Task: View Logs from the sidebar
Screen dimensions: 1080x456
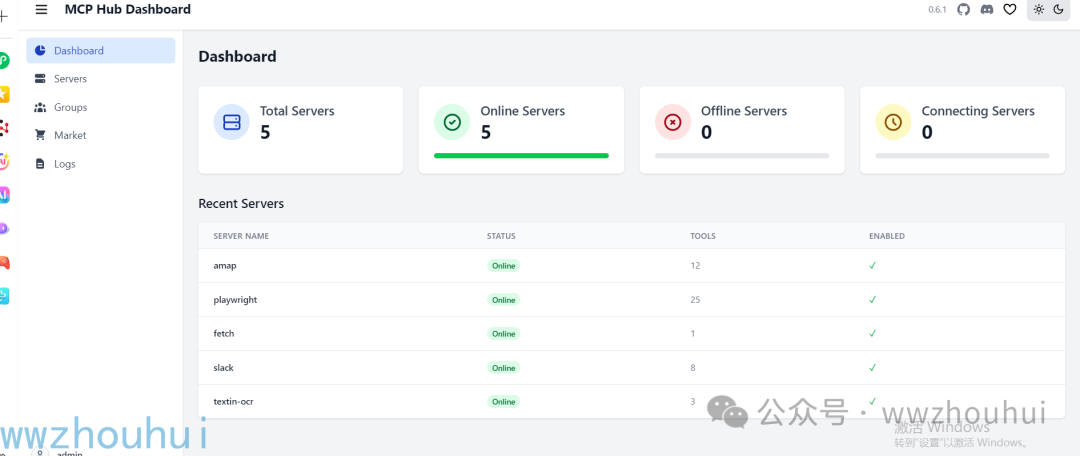Action: pos(101,164)
